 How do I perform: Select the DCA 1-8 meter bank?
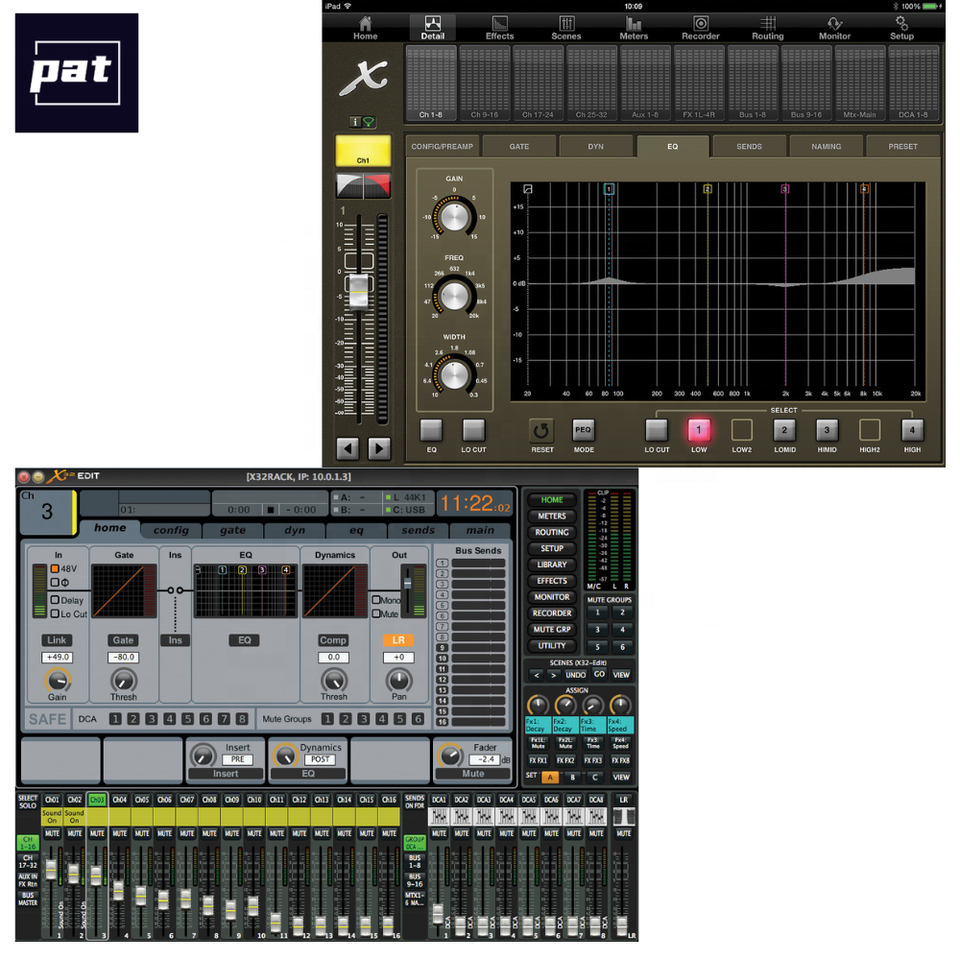pos(913,83)
